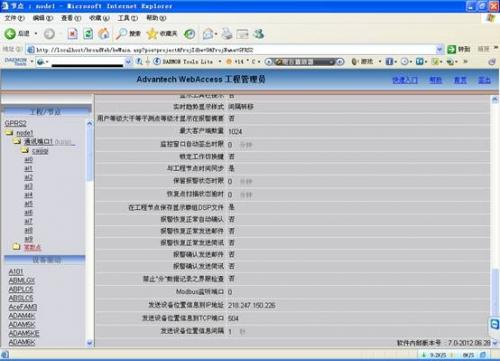This screenshot has height=361, width=500.
Task: Expand the DAEMON toolbar search box dropdown
Action: (x=128, y=61)
